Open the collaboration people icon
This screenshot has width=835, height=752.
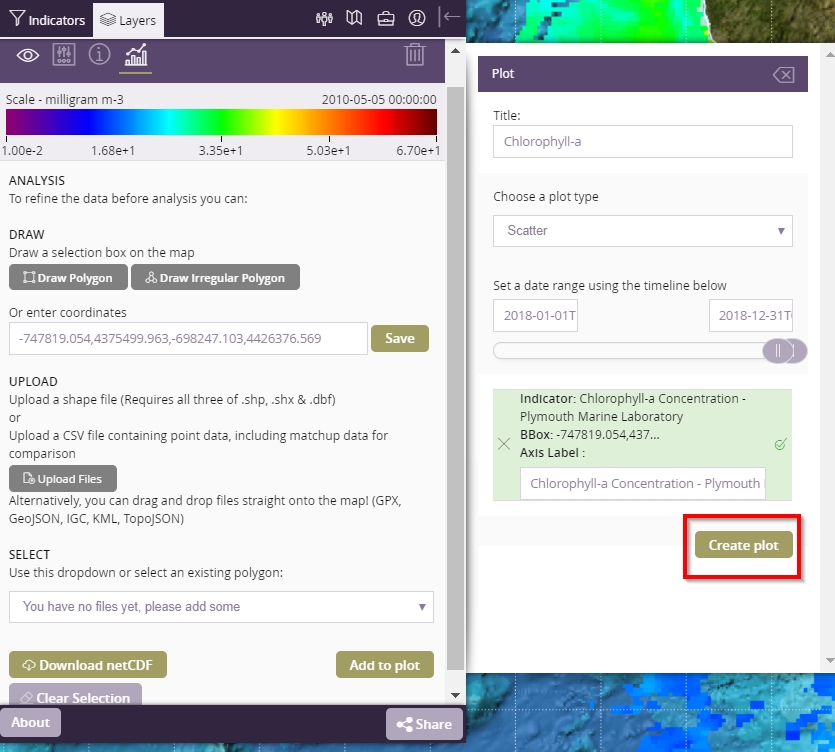324,19
